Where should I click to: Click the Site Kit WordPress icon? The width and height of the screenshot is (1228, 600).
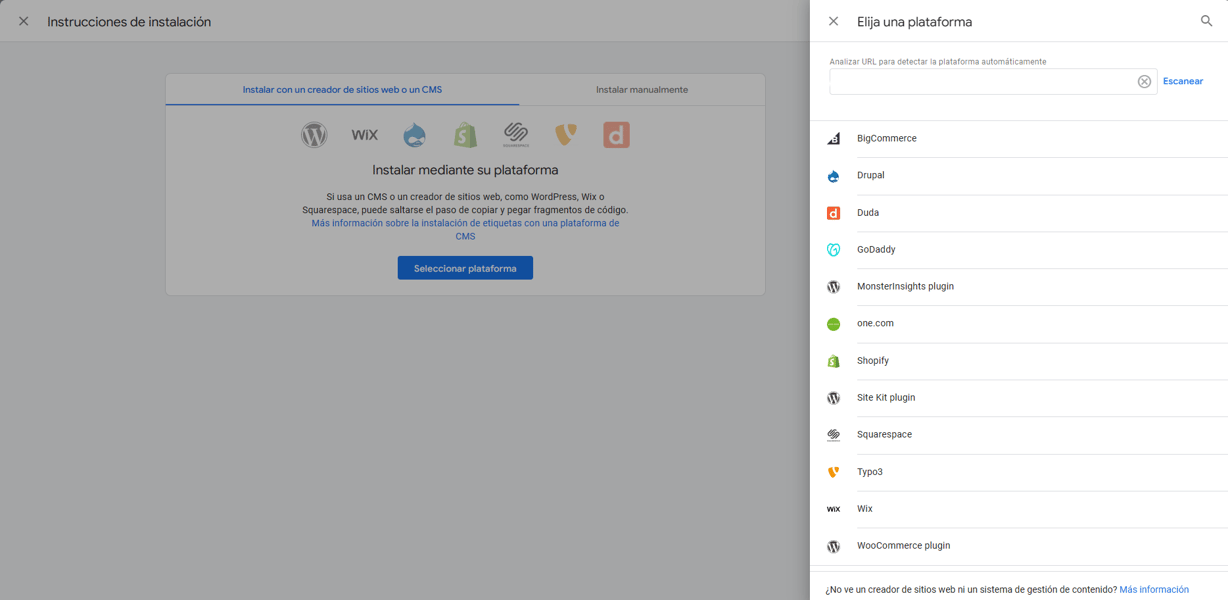click(x=833, y=398)
